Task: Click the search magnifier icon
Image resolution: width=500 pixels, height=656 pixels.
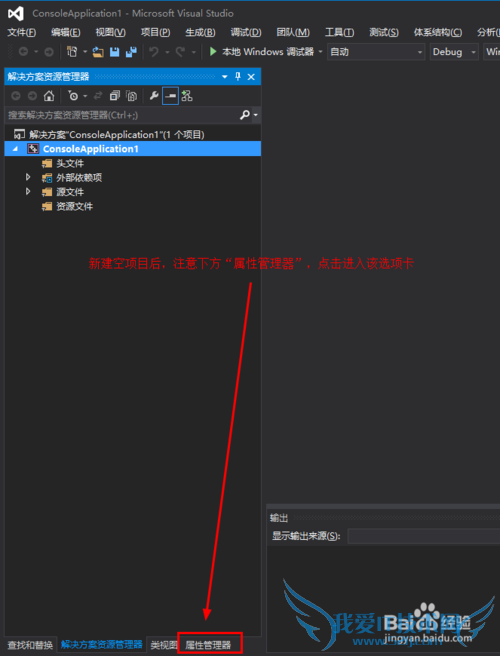Action: coord(245,115)
